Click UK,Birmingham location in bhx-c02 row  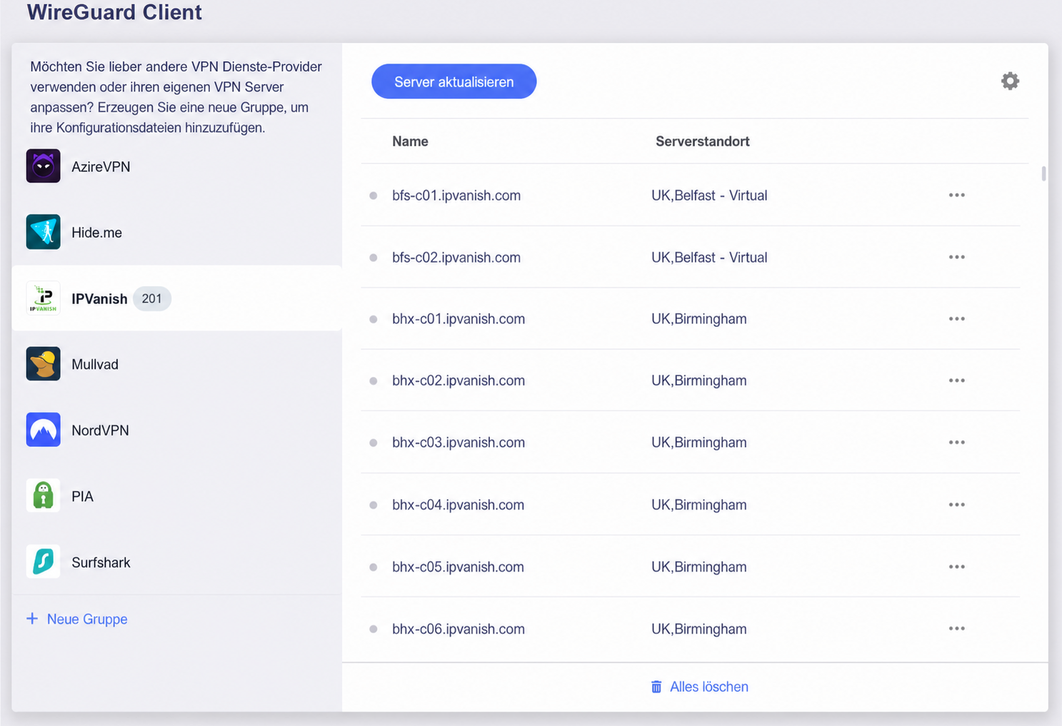[x=699, y=381]
